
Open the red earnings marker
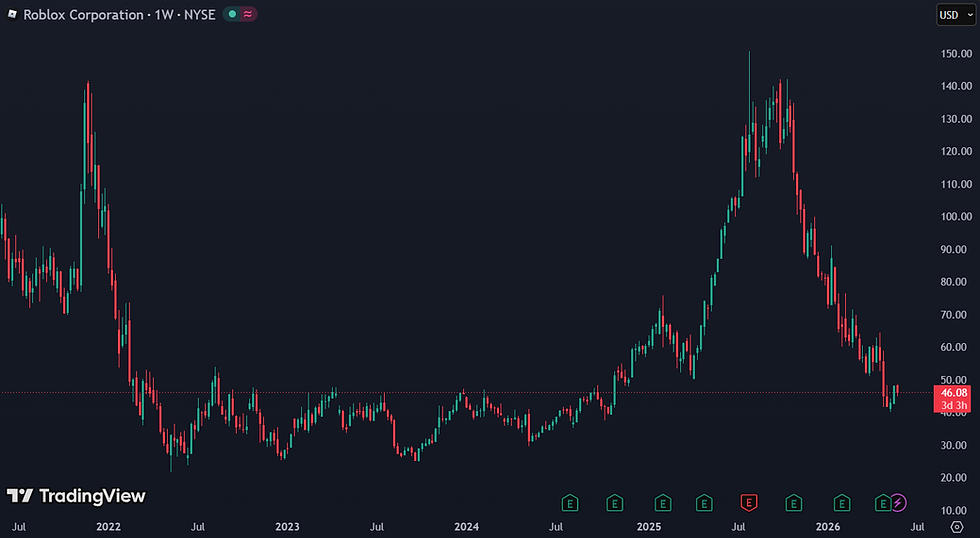[749, 502]
